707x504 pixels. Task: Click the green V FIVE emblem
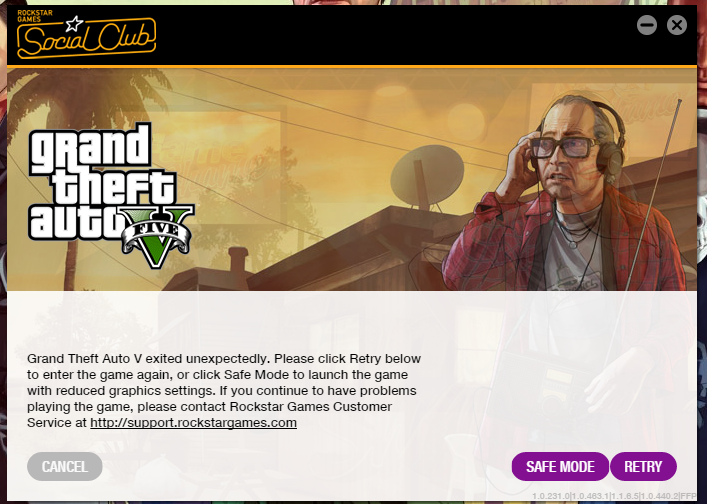[x=156, y=236]
